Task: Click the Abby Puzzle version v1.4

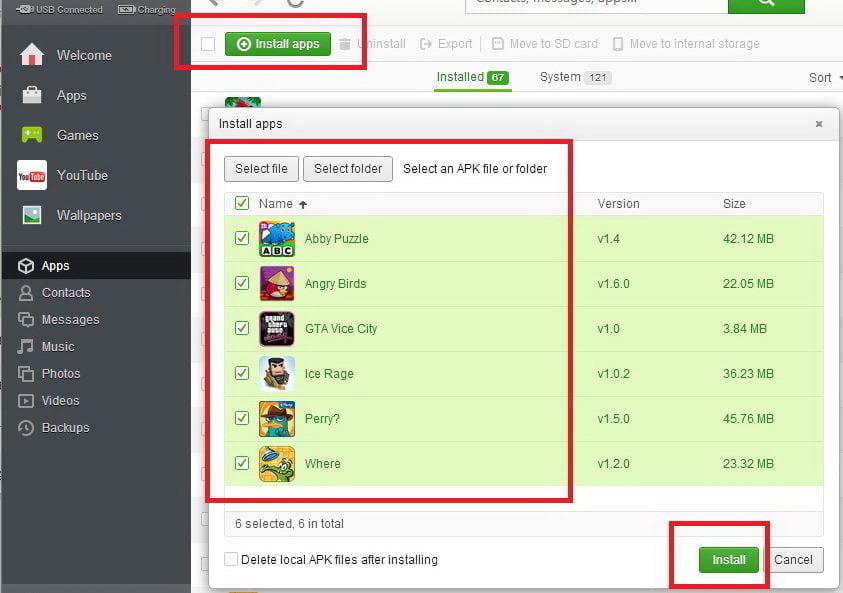Action: [609, 239]
